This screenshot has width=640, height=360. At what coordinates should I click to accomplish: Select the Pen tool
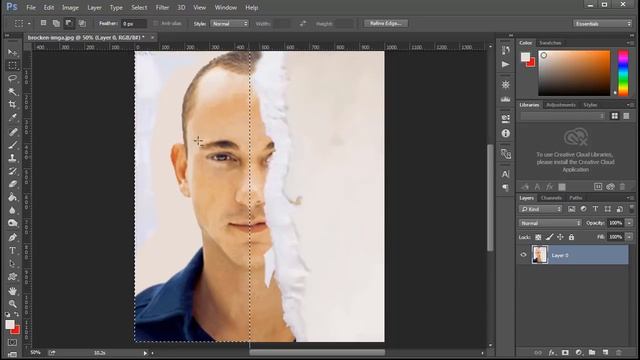13,237
